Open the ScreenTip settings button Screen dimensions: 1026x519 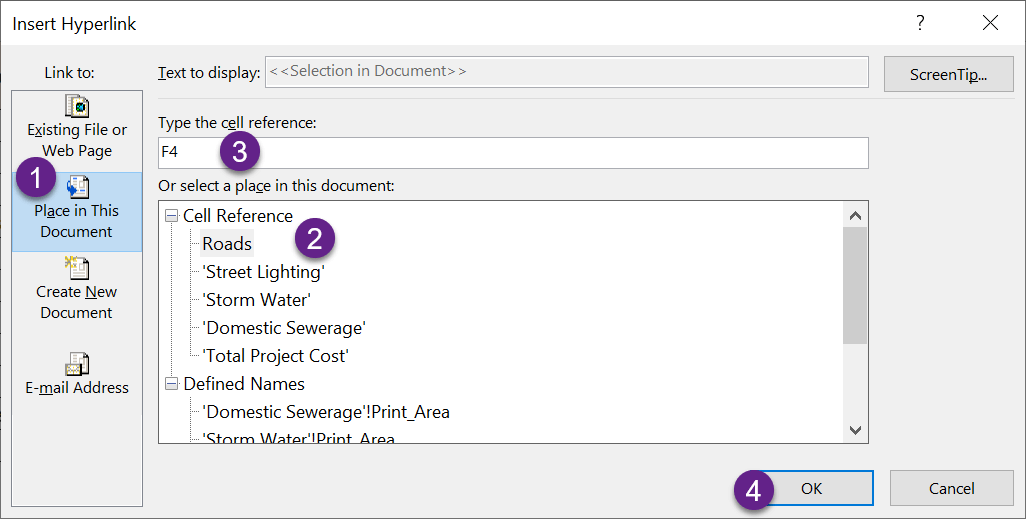pos(948,74)
